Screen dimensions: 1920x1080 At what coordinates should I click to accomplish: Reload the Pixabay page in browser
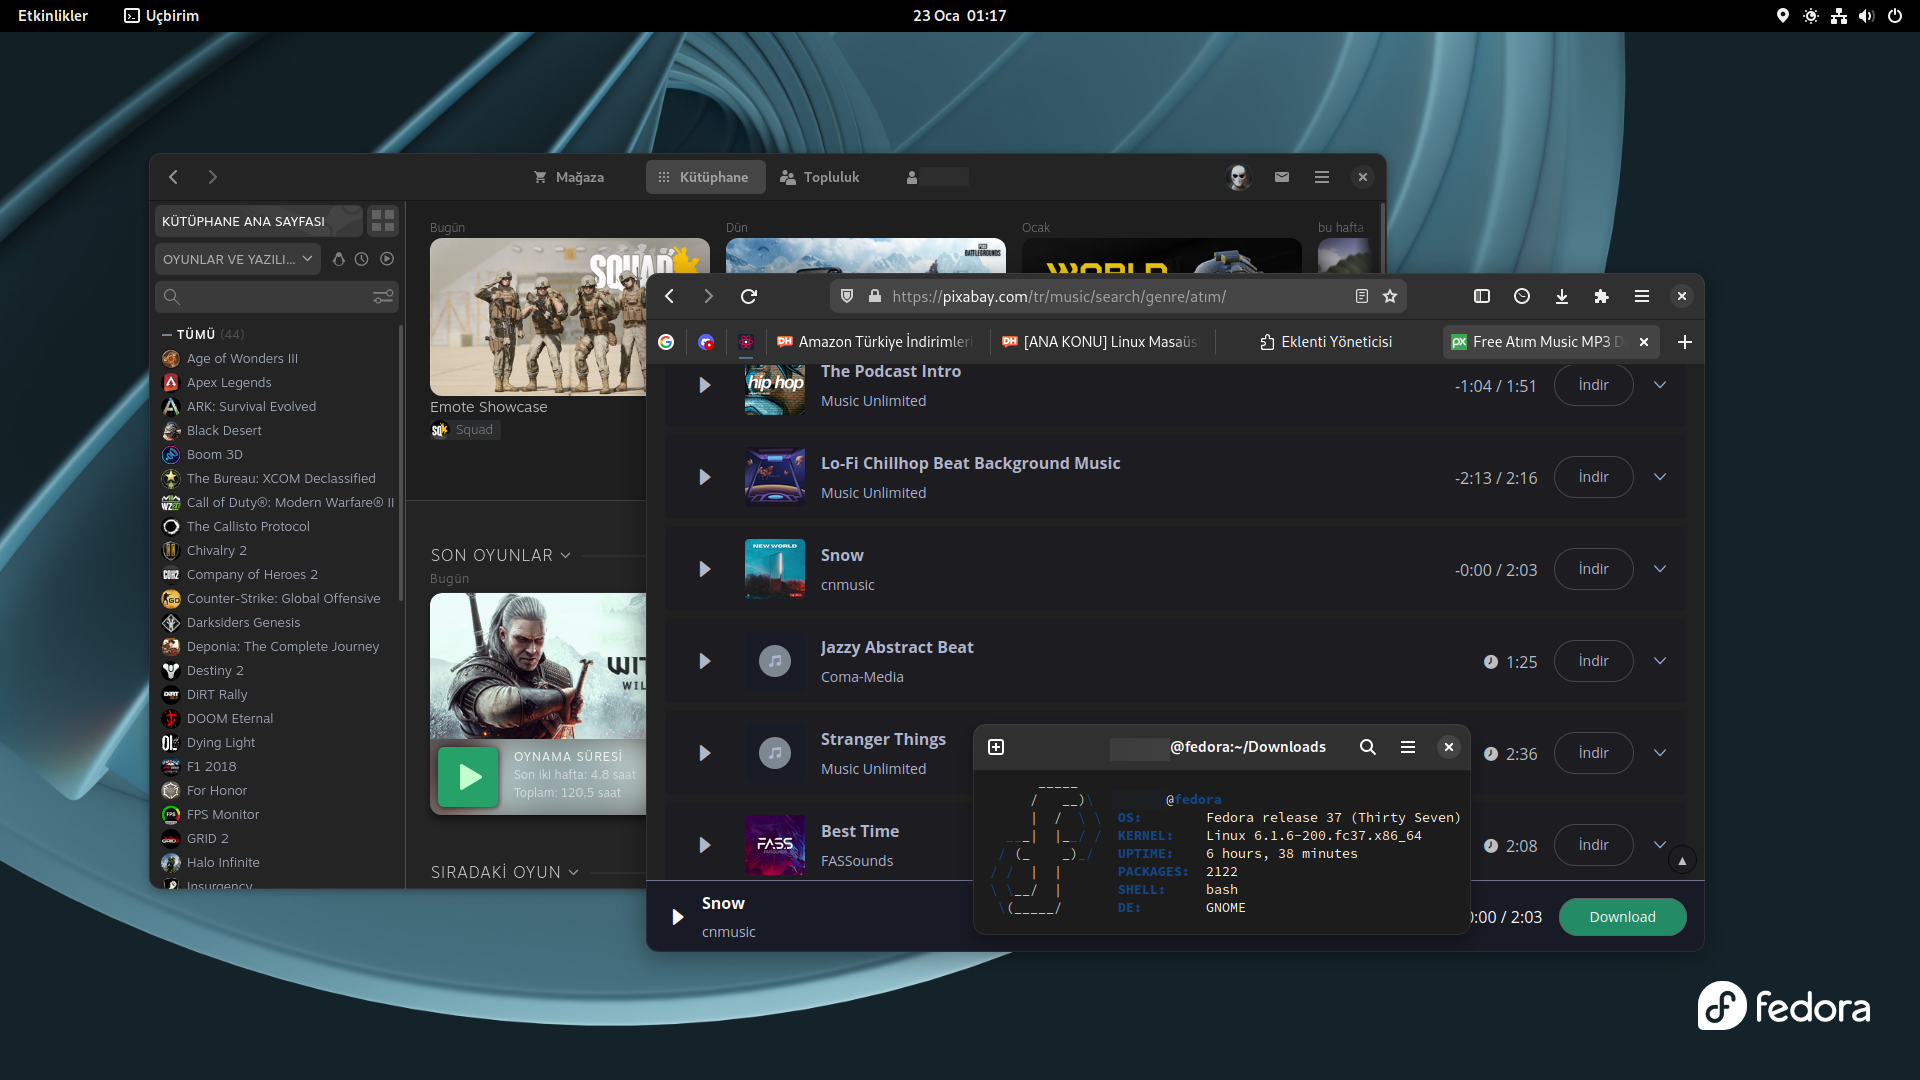749,296
